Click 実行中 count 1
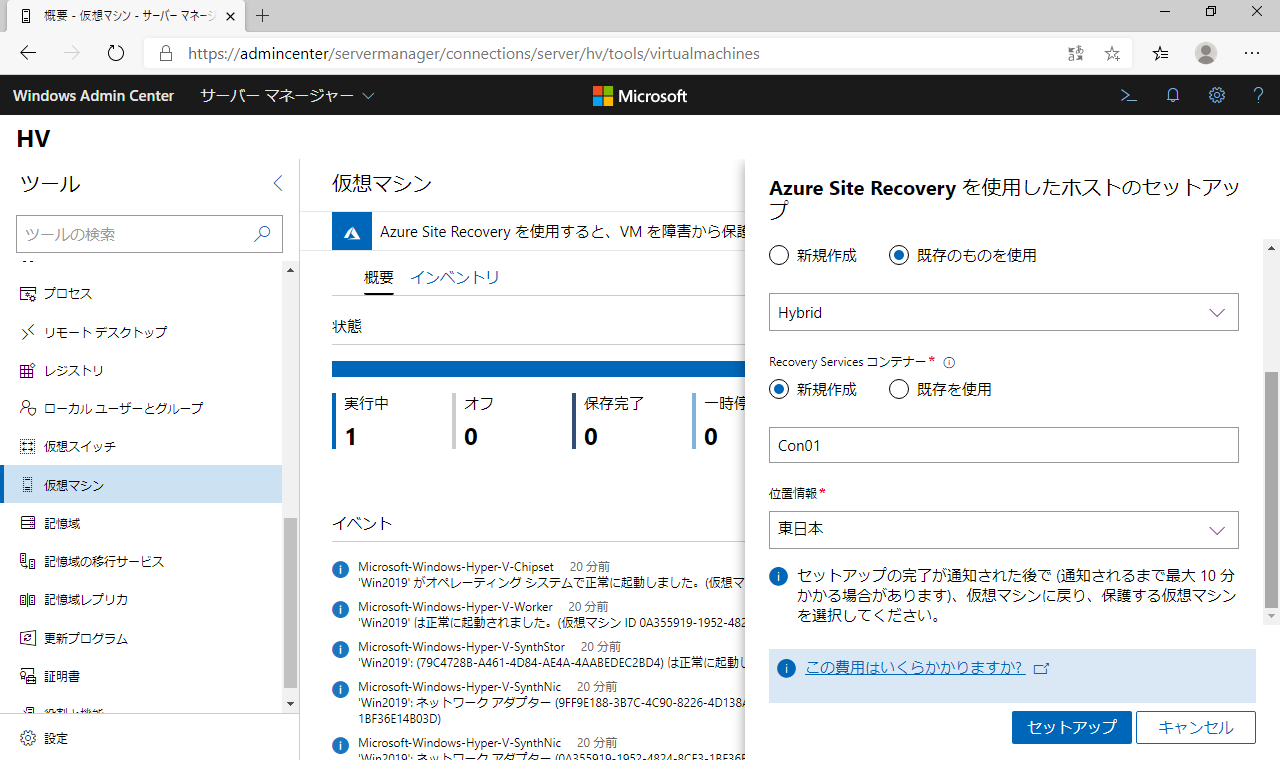The height and width of the screenshot is (760, 1280). click(x=351, y=437)
